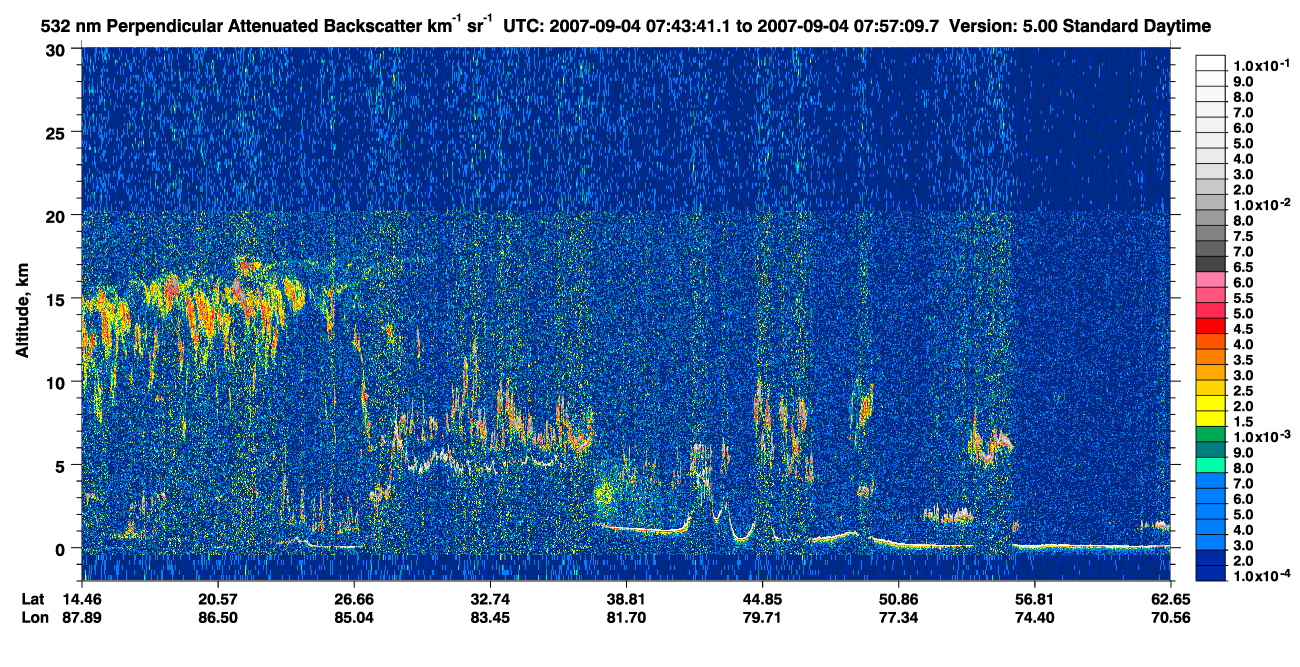The width and height of the screenshot is (1300, 667).
Task: Click the colorbar label 7.5
Action: click(x=1244, y=236)
